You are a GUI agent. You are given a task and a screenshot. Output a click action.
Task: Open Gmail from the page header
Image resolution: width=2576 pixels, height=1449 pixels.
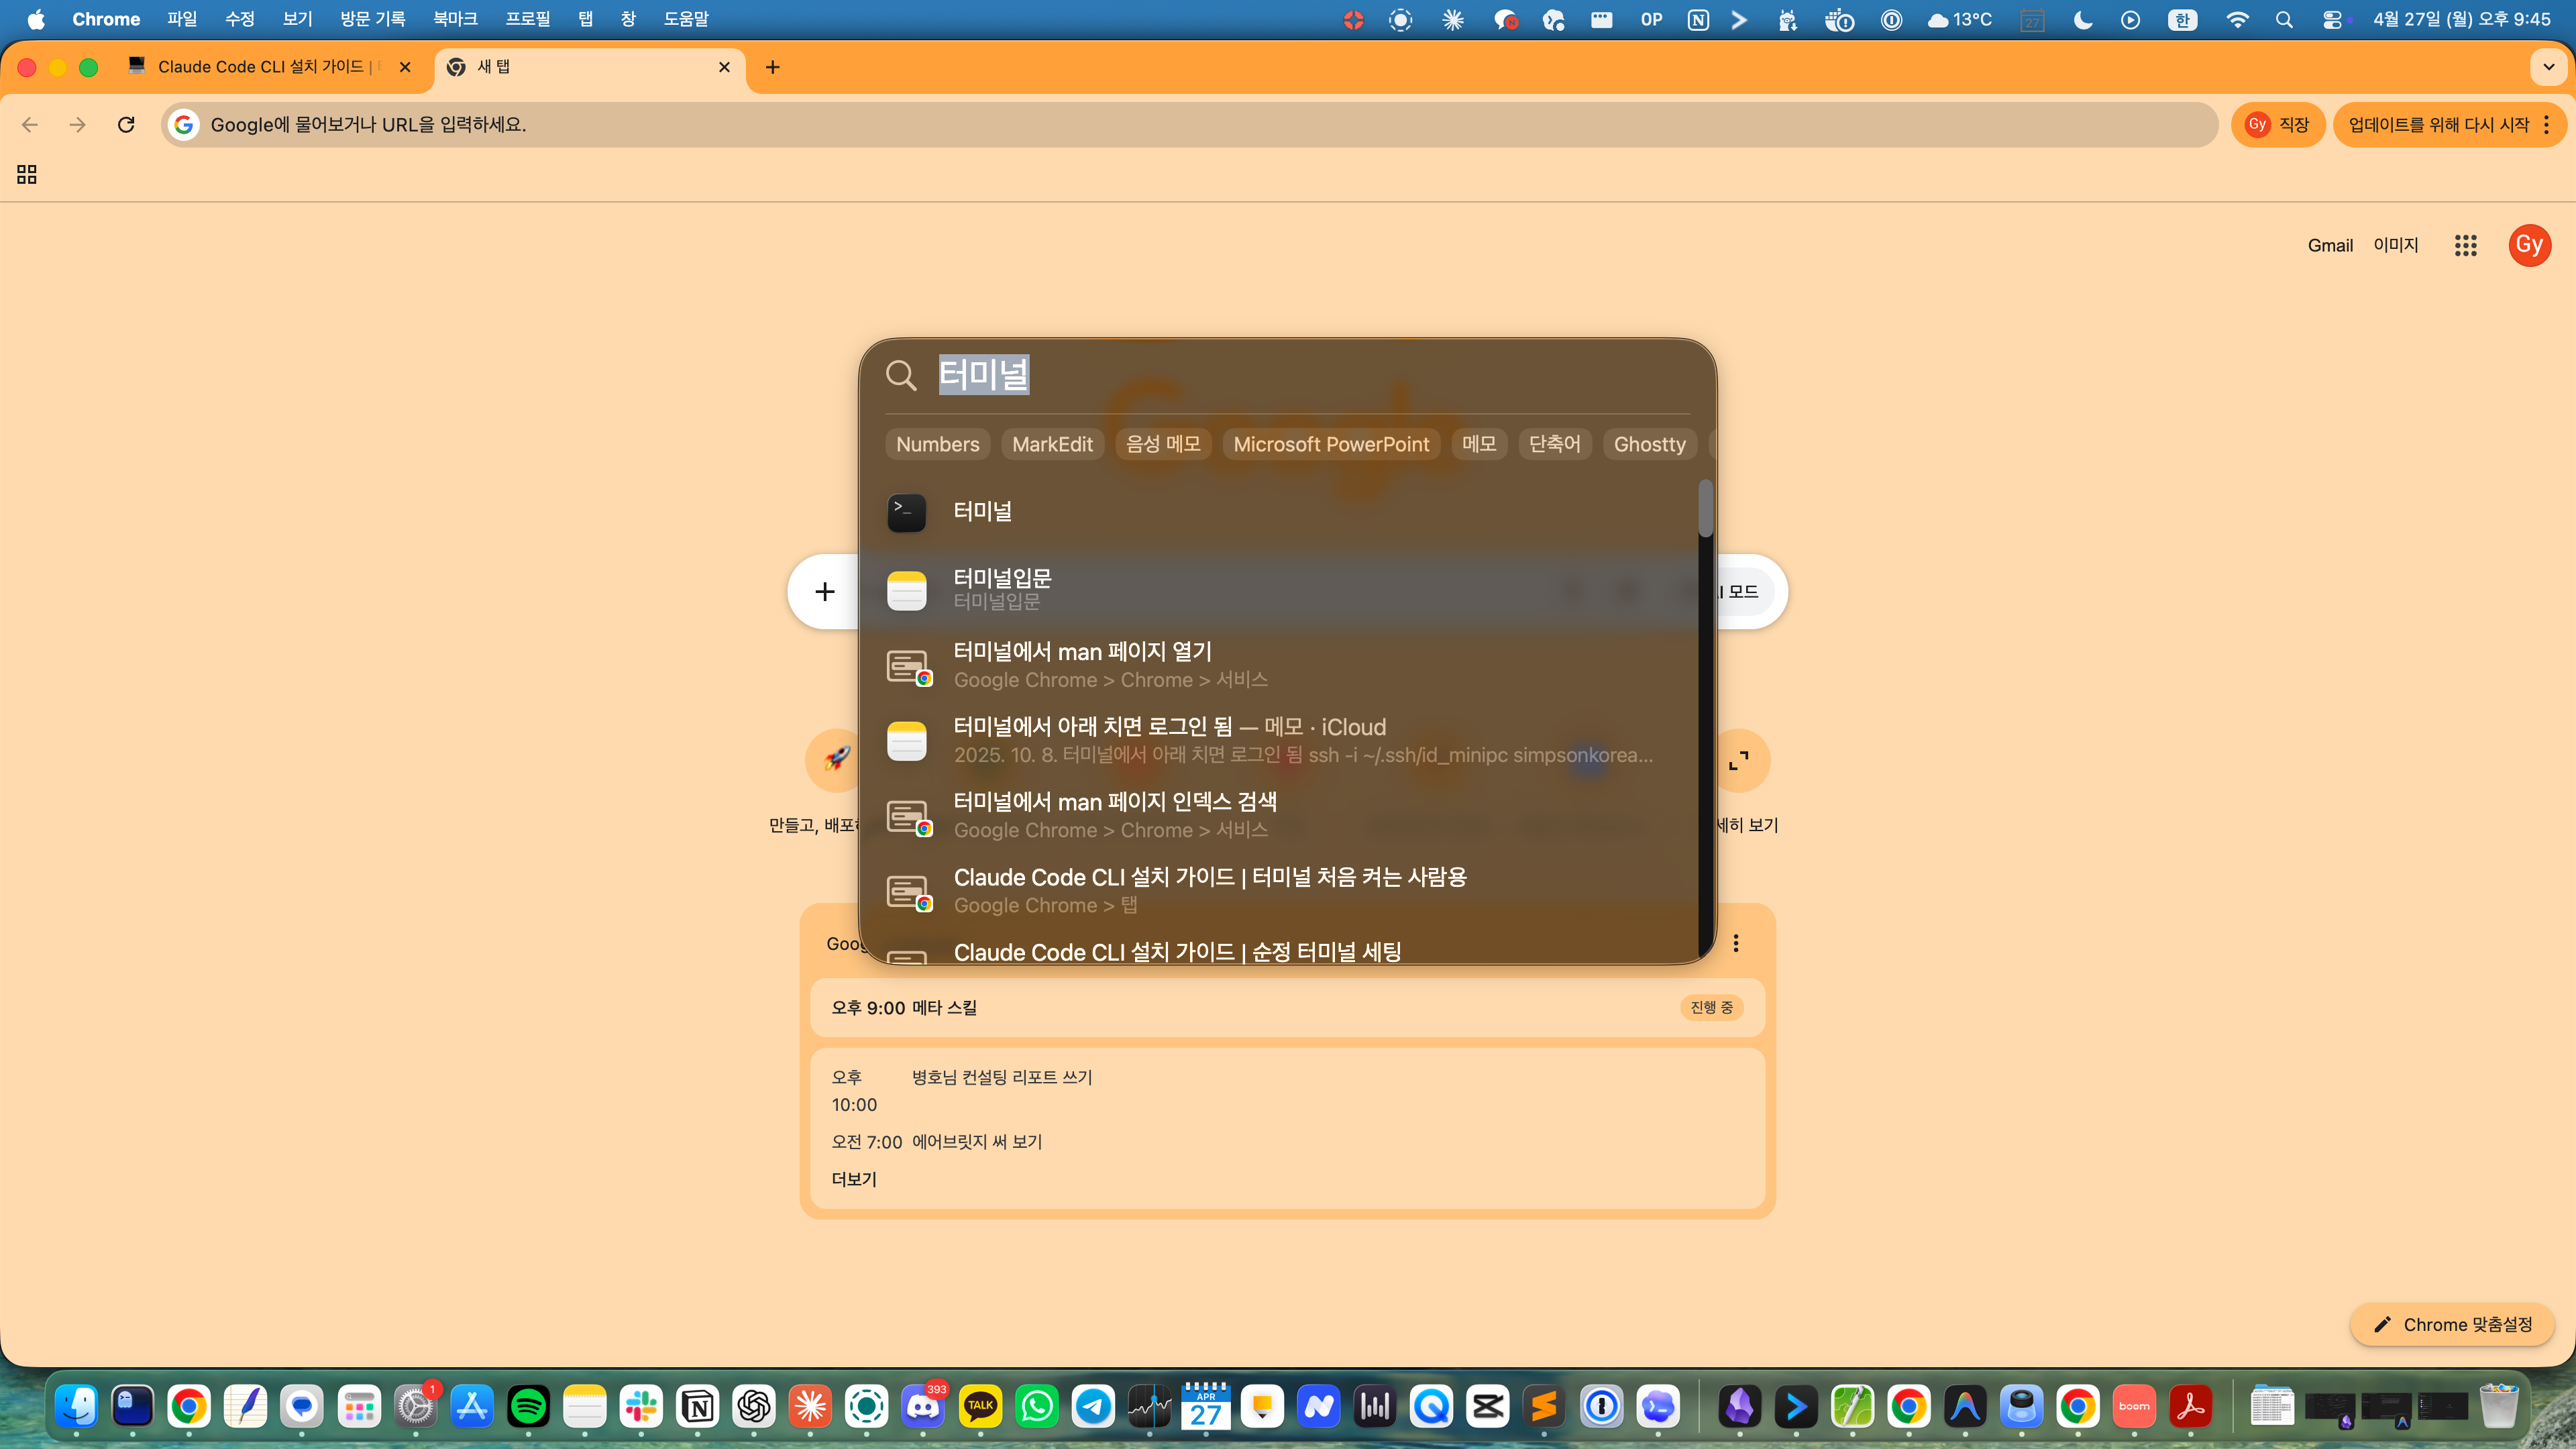coord(2331,245)
